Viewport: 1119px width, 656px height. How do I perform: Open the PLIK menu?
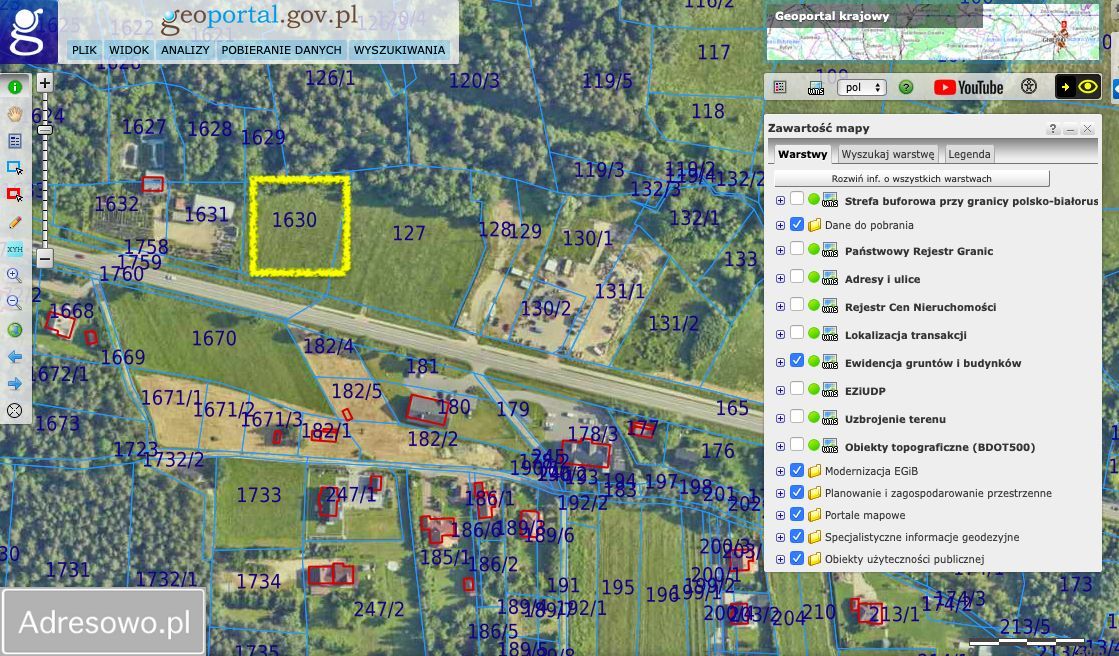tap(84, 50)
